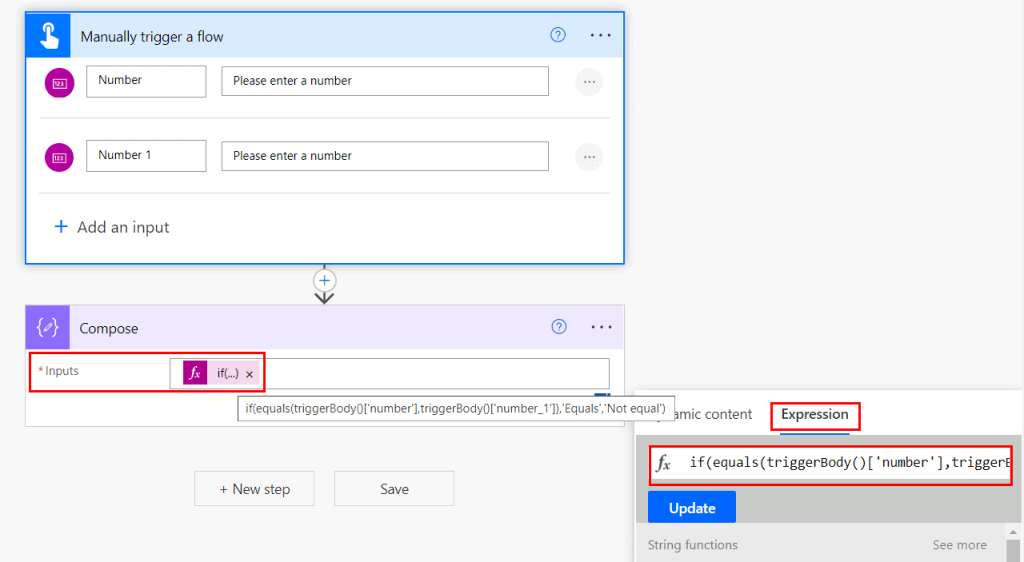Click the String functions heading

click(692, 545)
